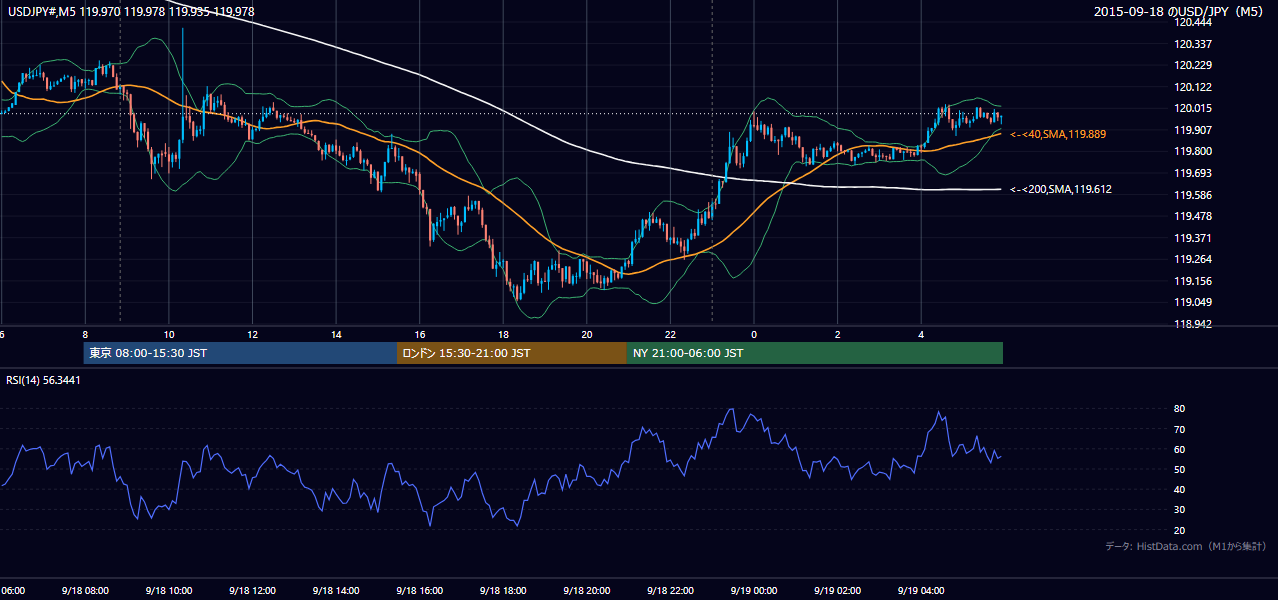Click the 9/18 16:00 bottom time label
1278x600 pixels.
tap(418, 590)
